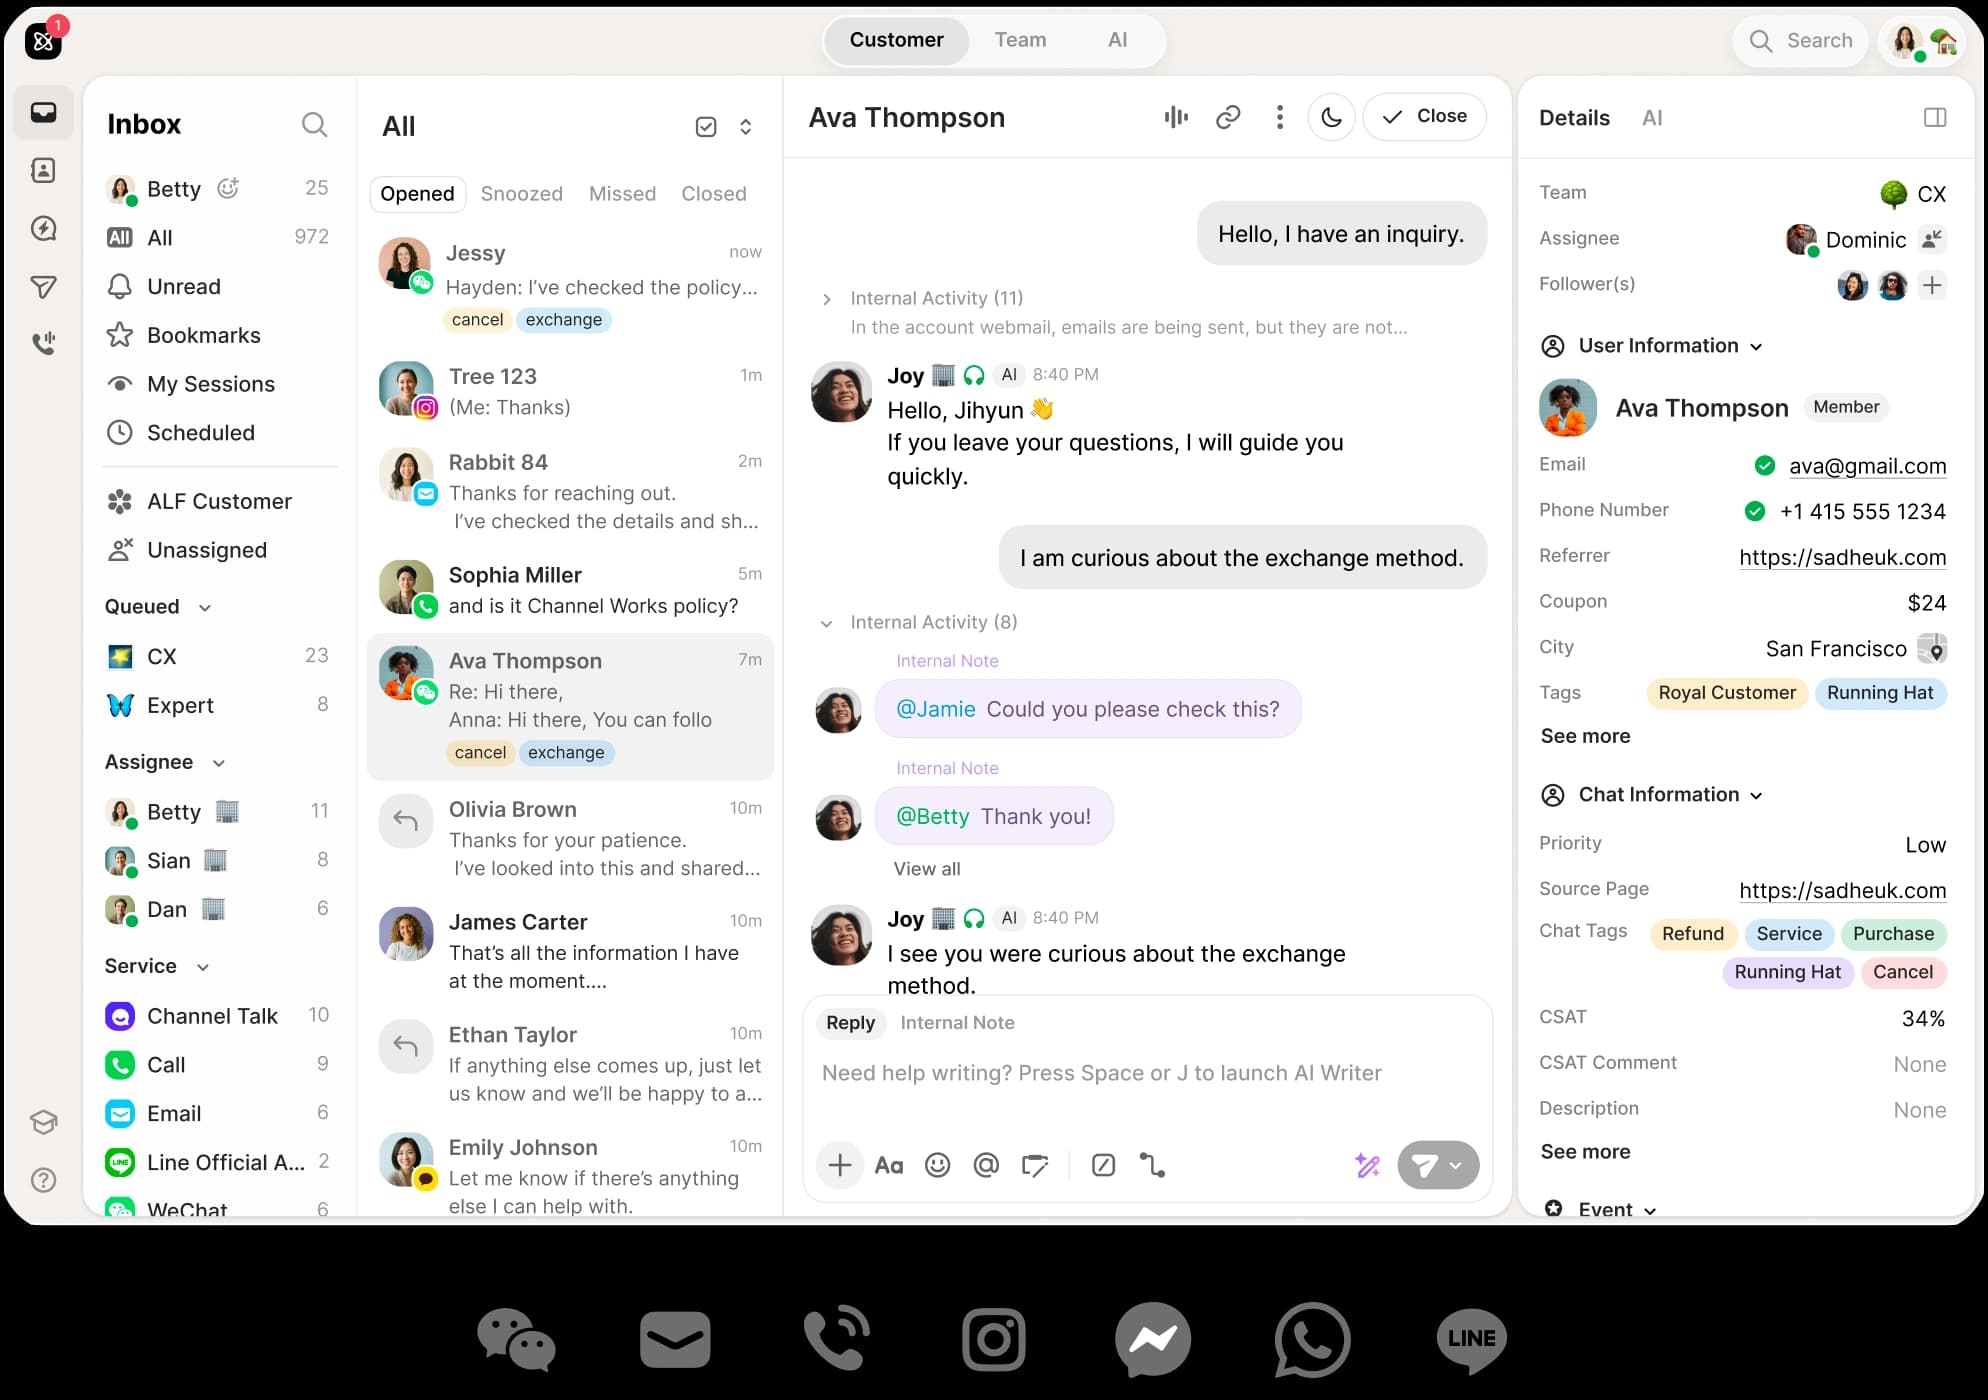Toggle the select-chats checkbox beside All
Image resolution: width=1988 pixels, height=1400 pixels.
click(x=706, y=127)
